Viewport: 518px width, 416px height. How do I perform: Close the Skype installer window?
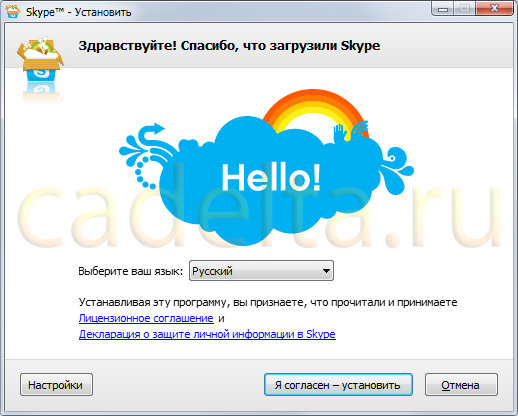coord(494,9)
